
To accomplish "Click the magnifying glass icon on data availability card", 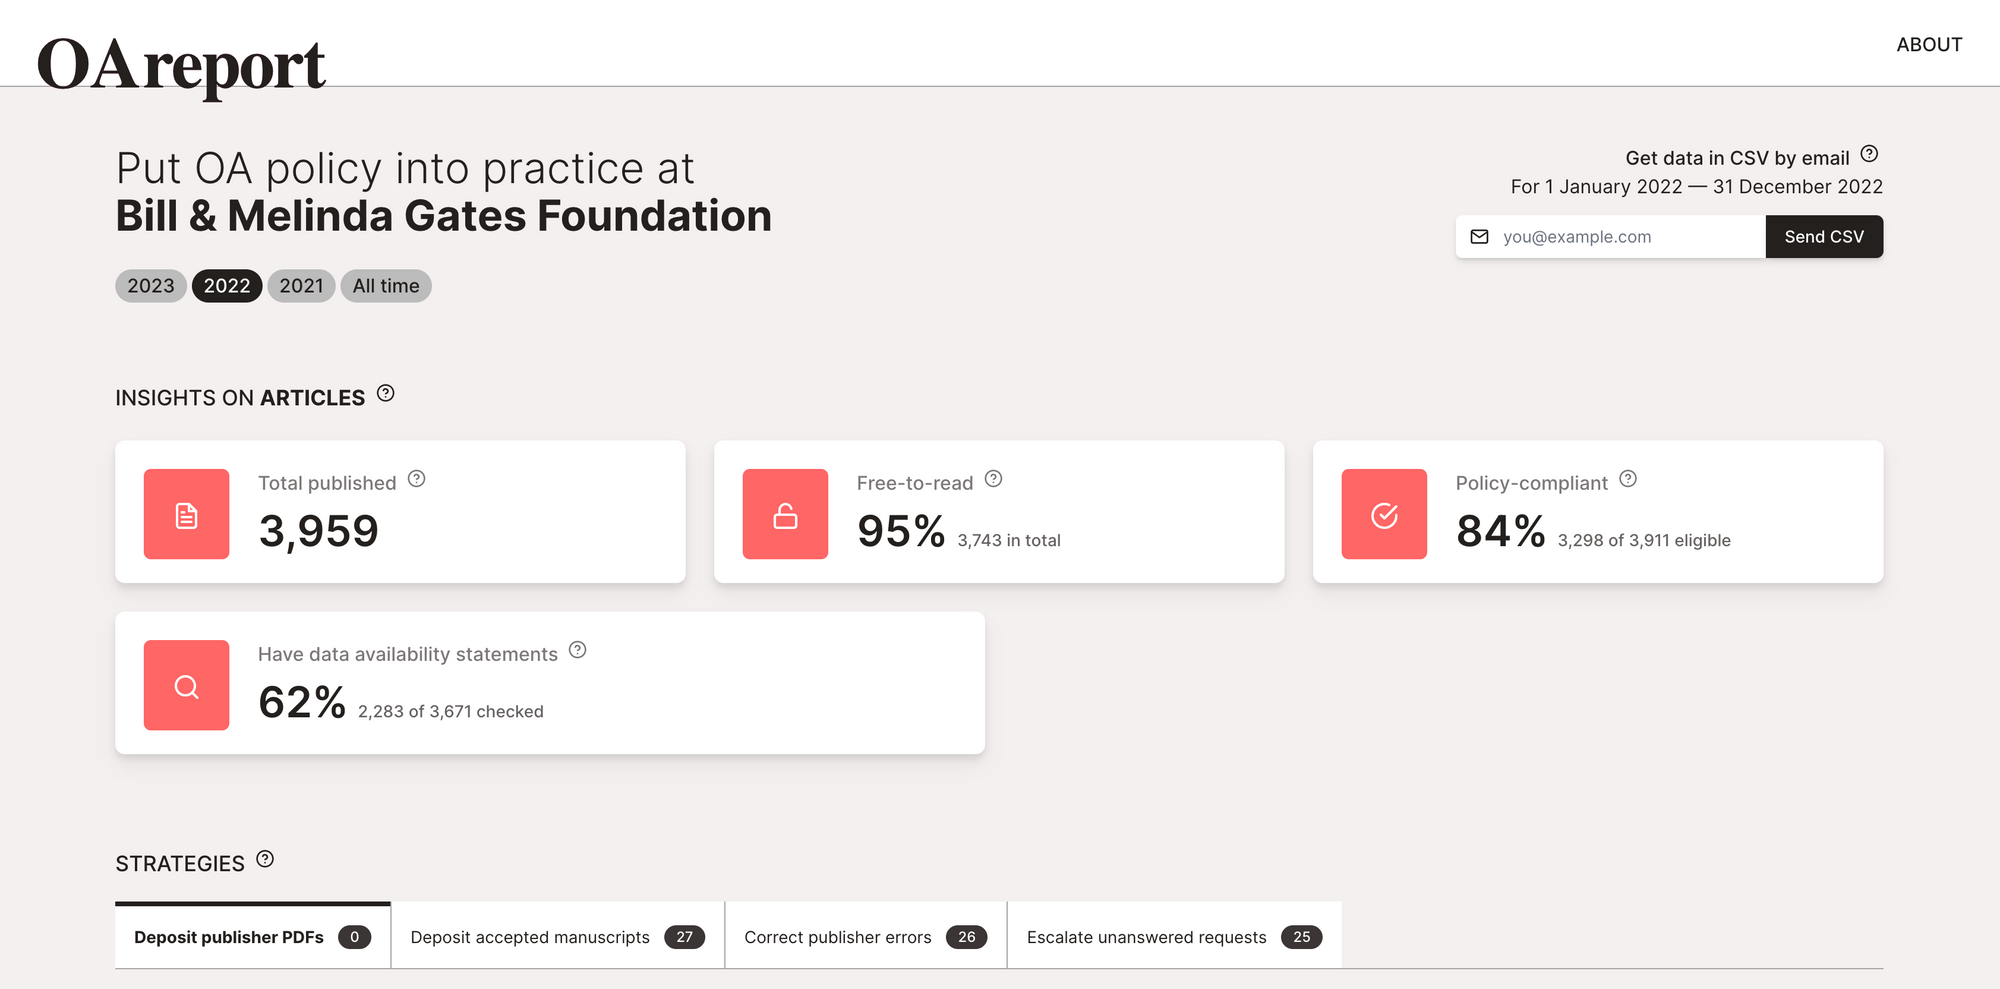I will (x=186, y=685).
